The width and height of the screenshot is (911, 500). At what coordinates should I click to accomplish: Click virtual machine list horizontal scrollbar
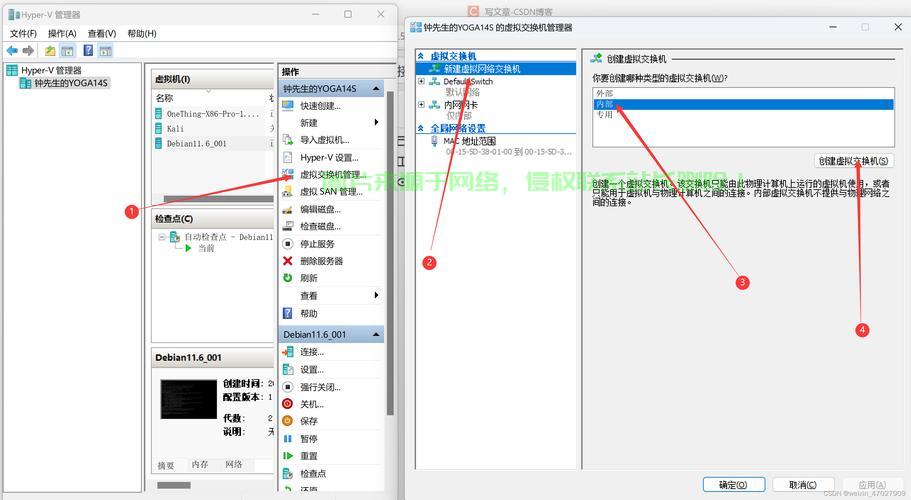coord(218,199)
